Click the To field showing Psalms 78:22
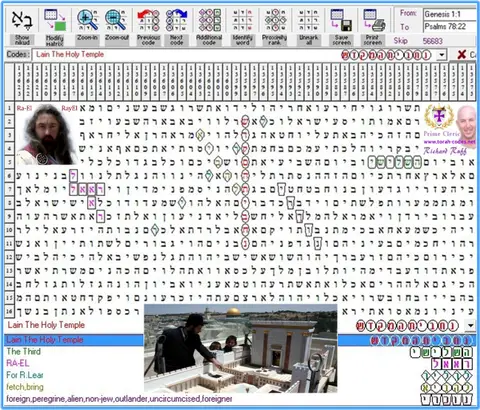The width and height of the screenshot is (480, 410). [x=449, y=26]
